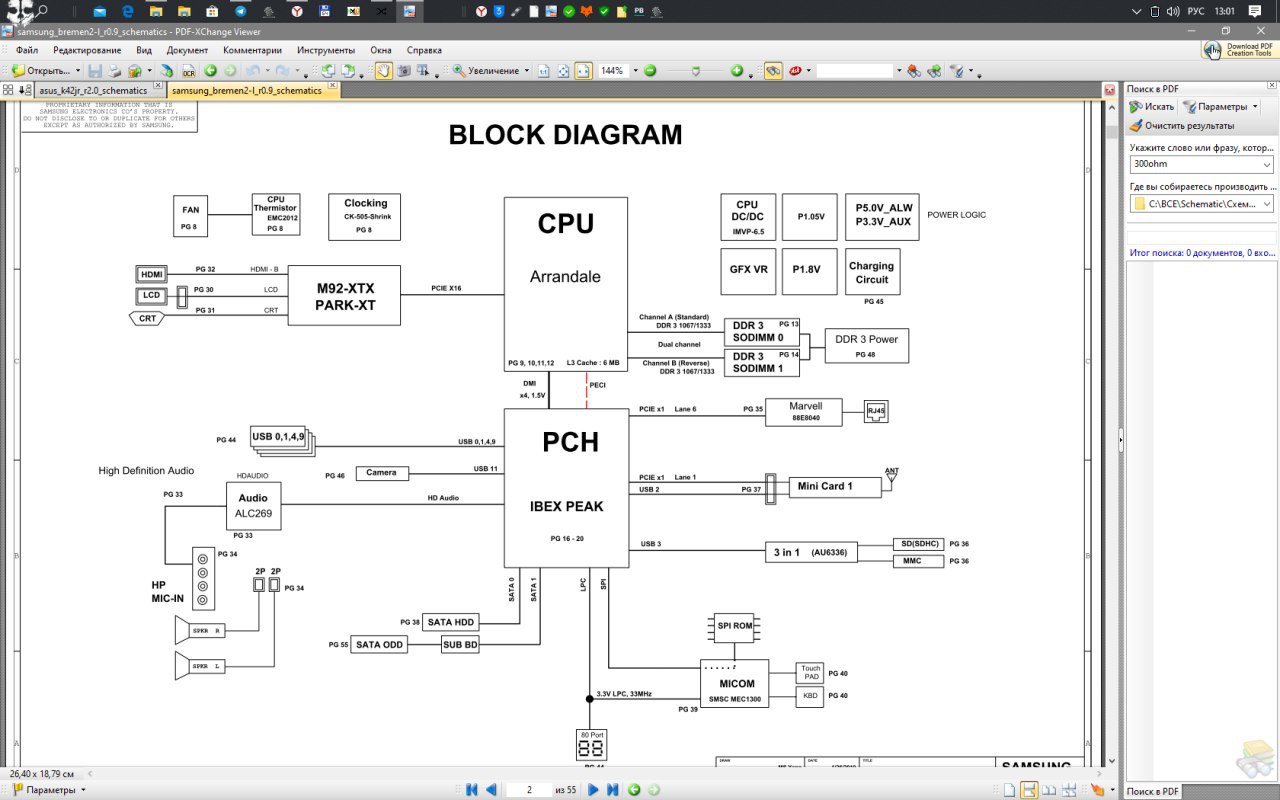Image resolution: width=1280 pixels, height=800 pixels.
Task: Open the Инструменты menu
Action: pos(326,50)
